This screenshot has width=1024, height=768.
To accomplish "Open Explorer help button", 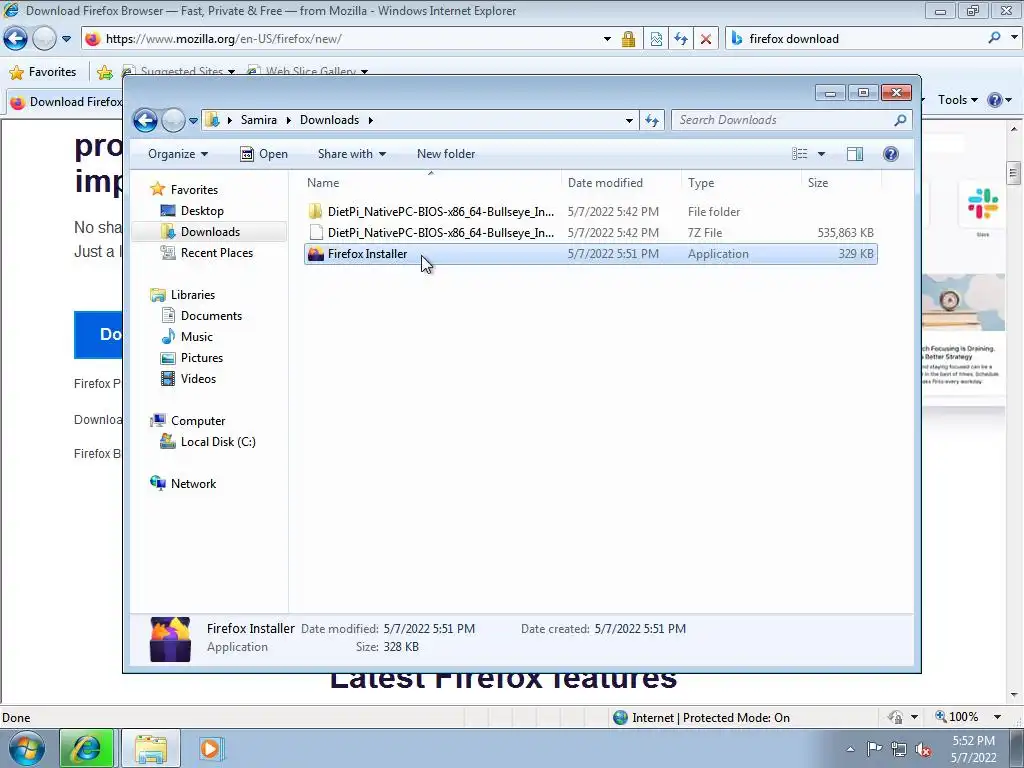I will (891, 154).
